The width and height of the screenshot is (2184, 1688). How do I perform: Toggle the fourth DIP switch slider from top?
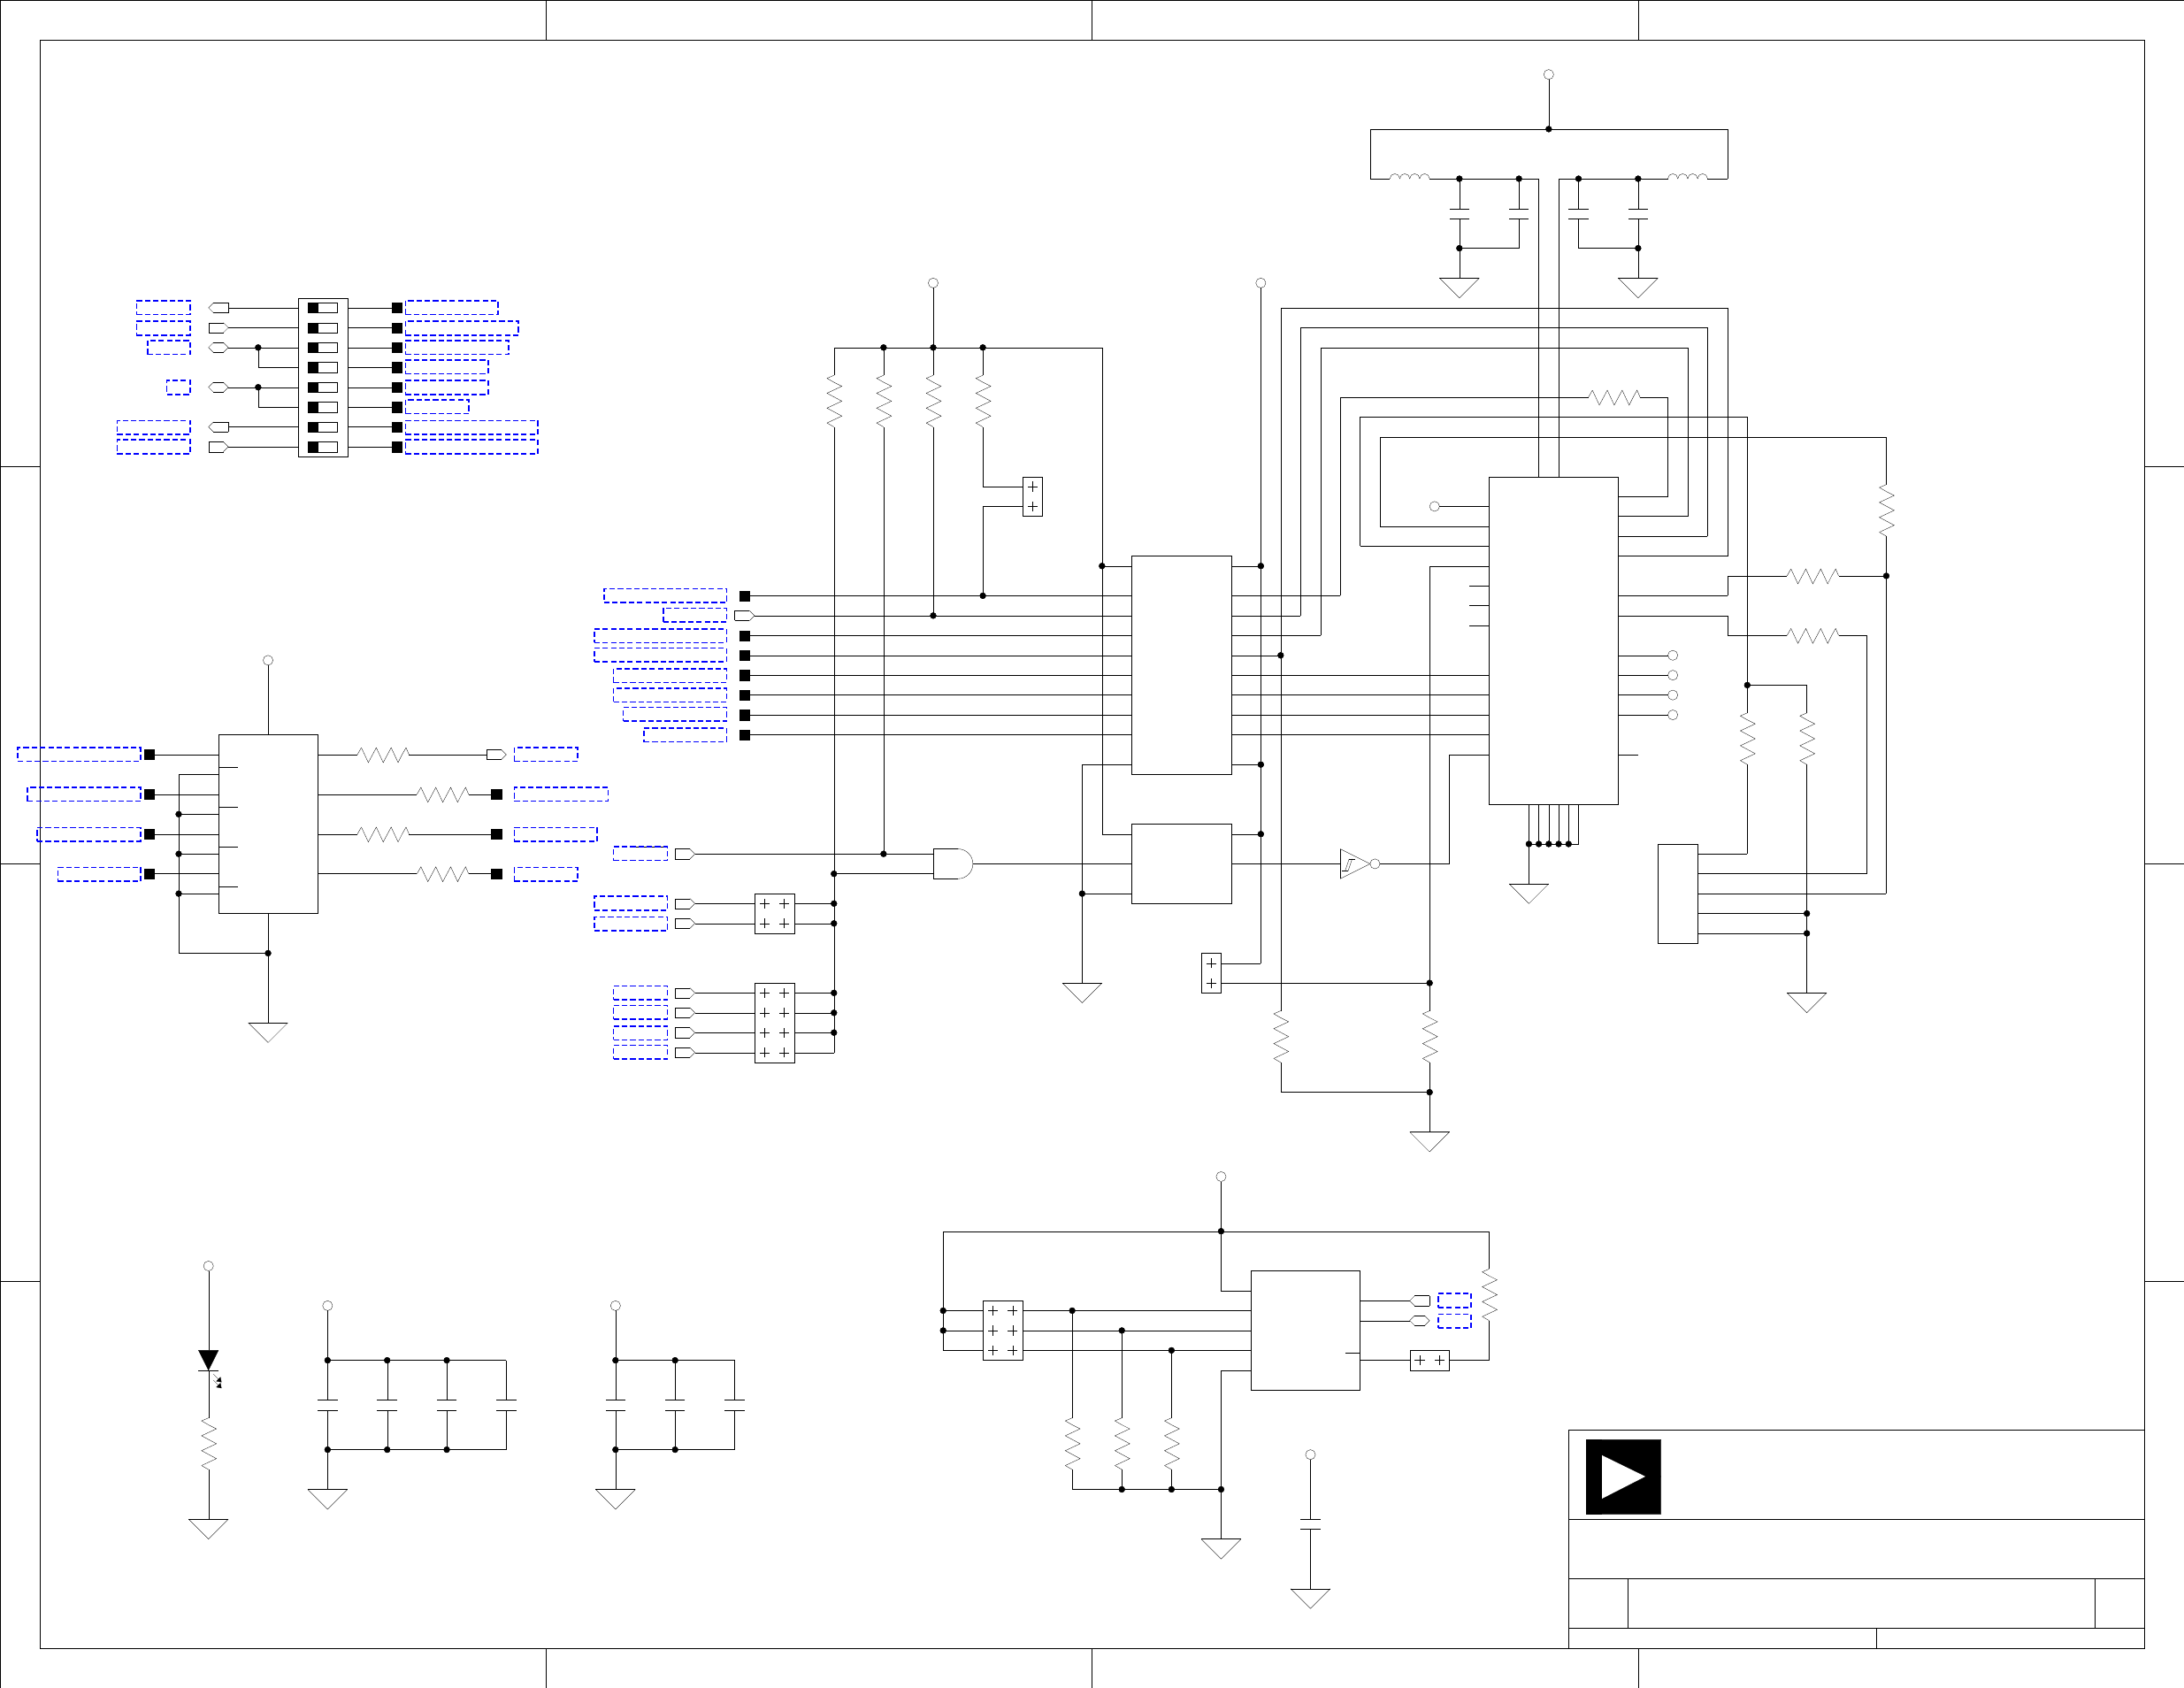[323, 368]
